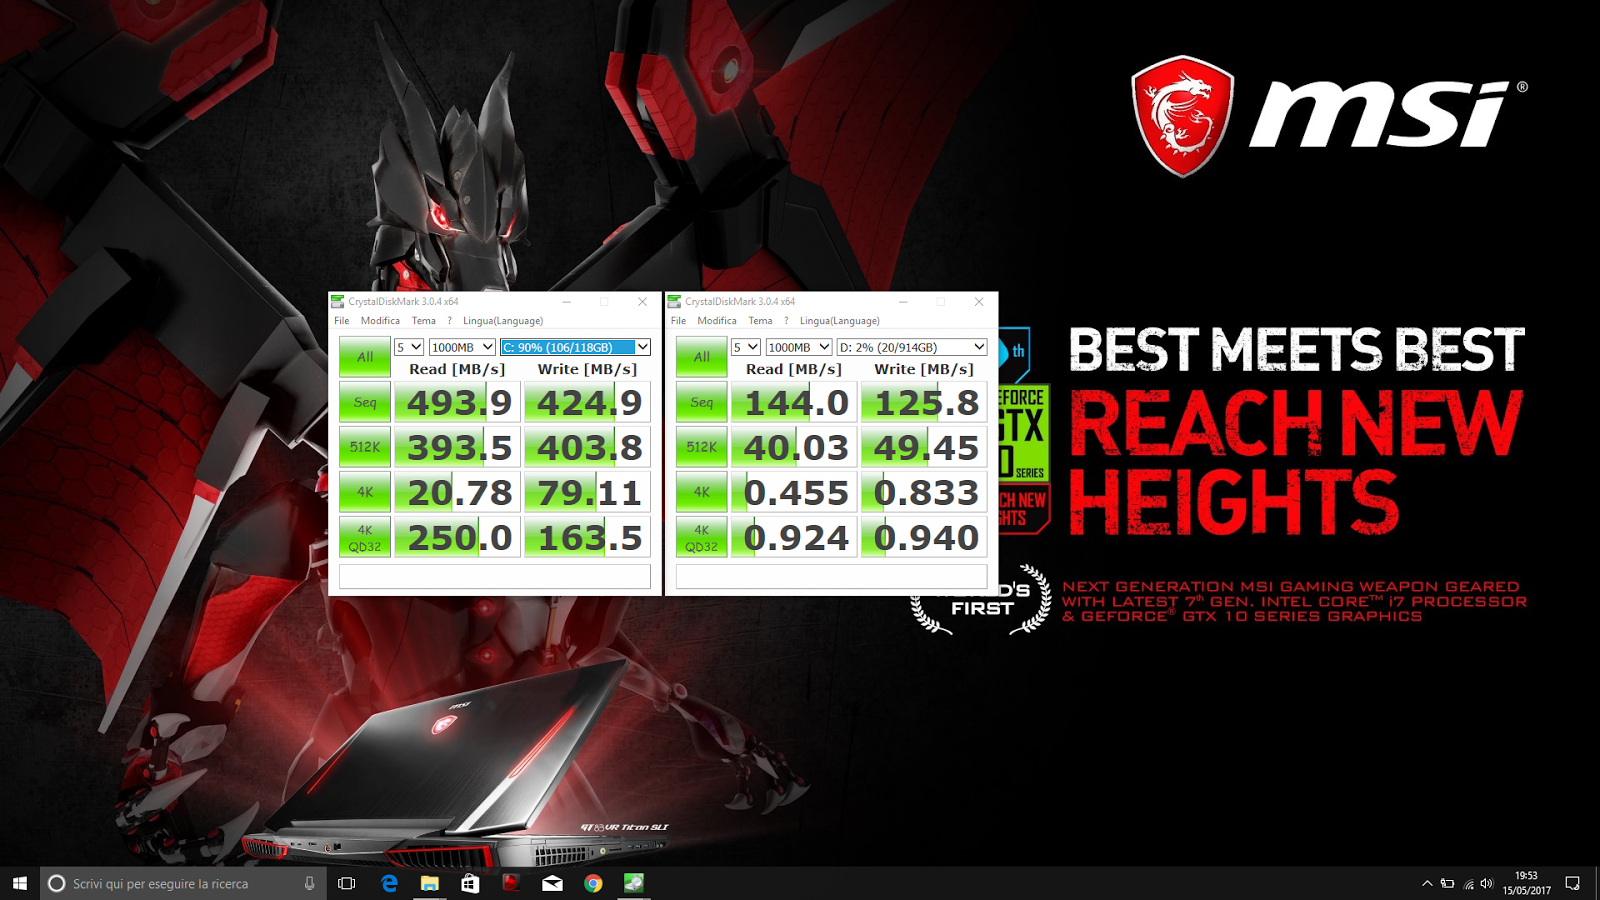This screenshot has width=1600, height=900.
Task: Open C: 90% drive dropdown
Action: pyautogui.click(x=575, y=347)
